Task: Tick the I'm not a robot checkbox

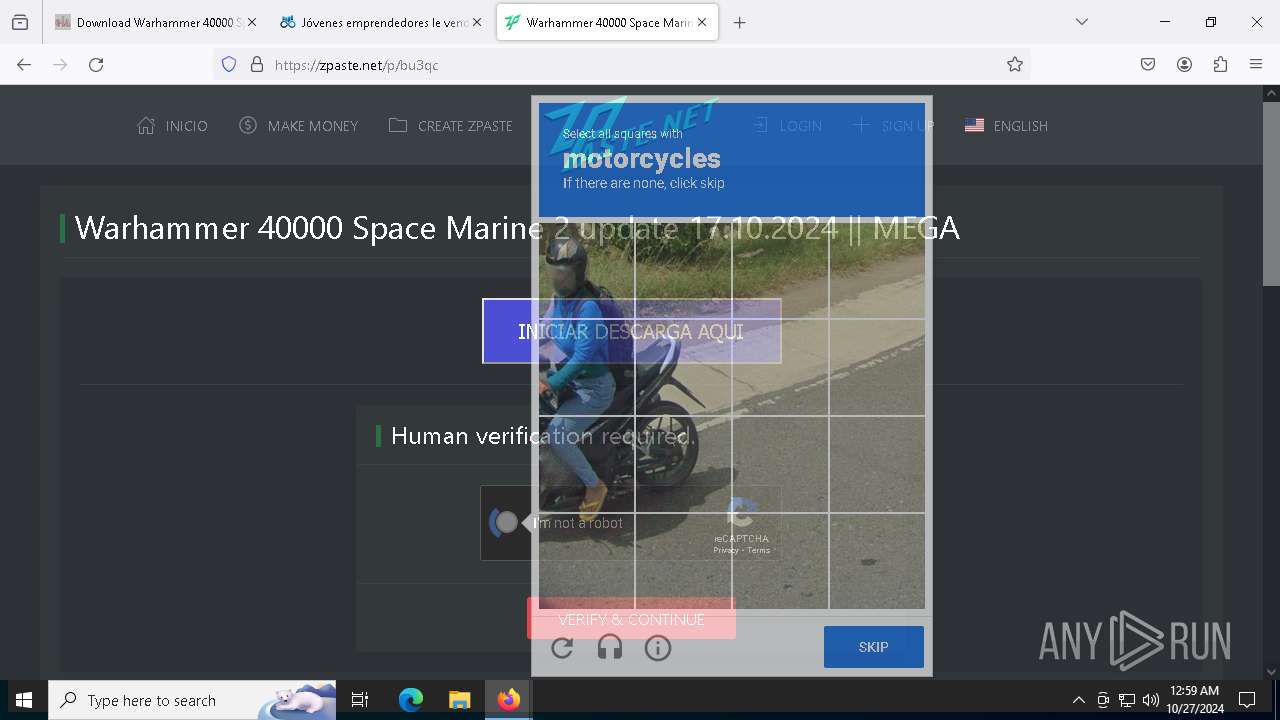Action: point(507,522)
